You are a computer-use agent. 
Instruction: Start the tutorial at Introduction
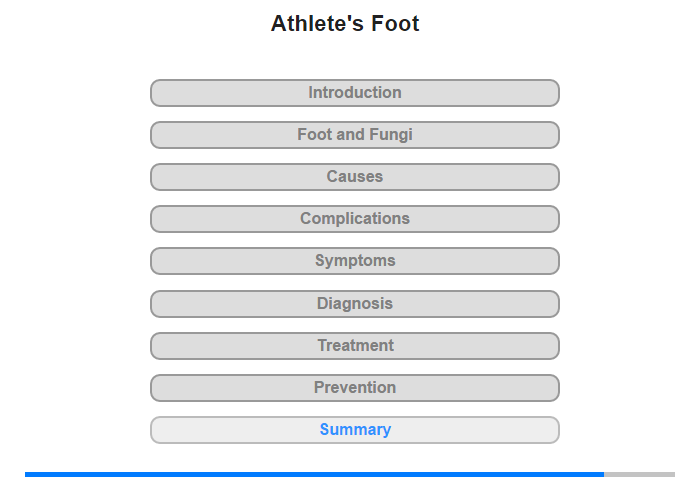tap(355, 93)
